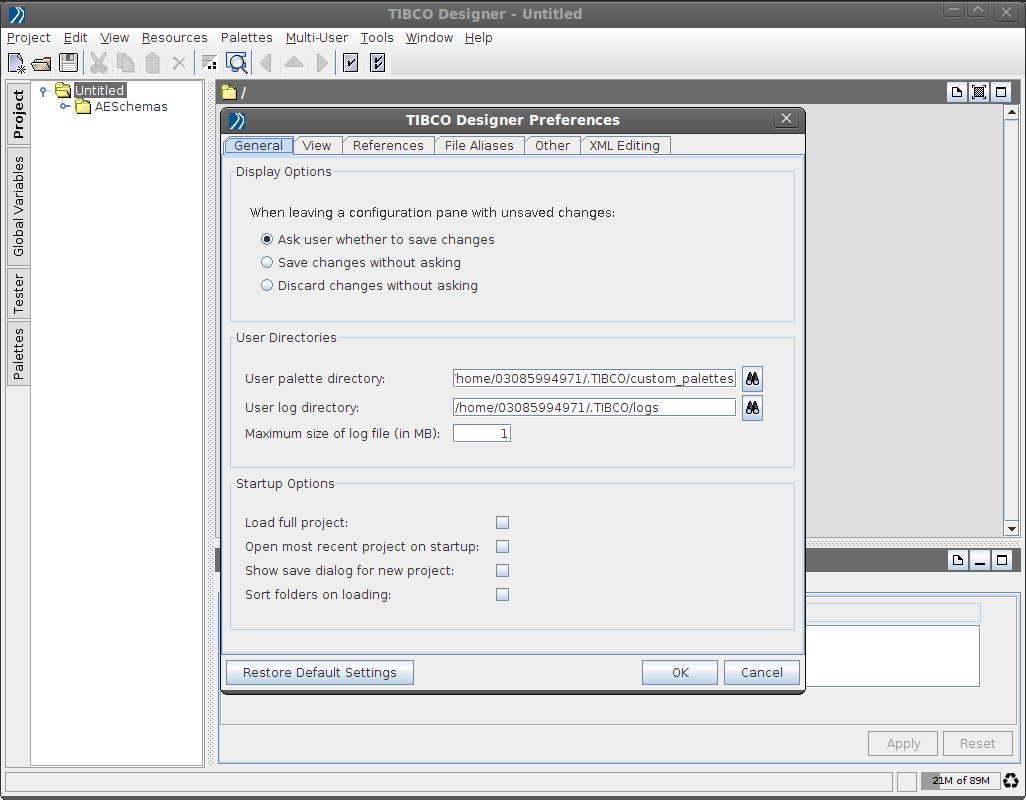This screenshot has height=800, width=1026.
Task: Click Restore Default Settings button
Action: click(x=320, y=673)
